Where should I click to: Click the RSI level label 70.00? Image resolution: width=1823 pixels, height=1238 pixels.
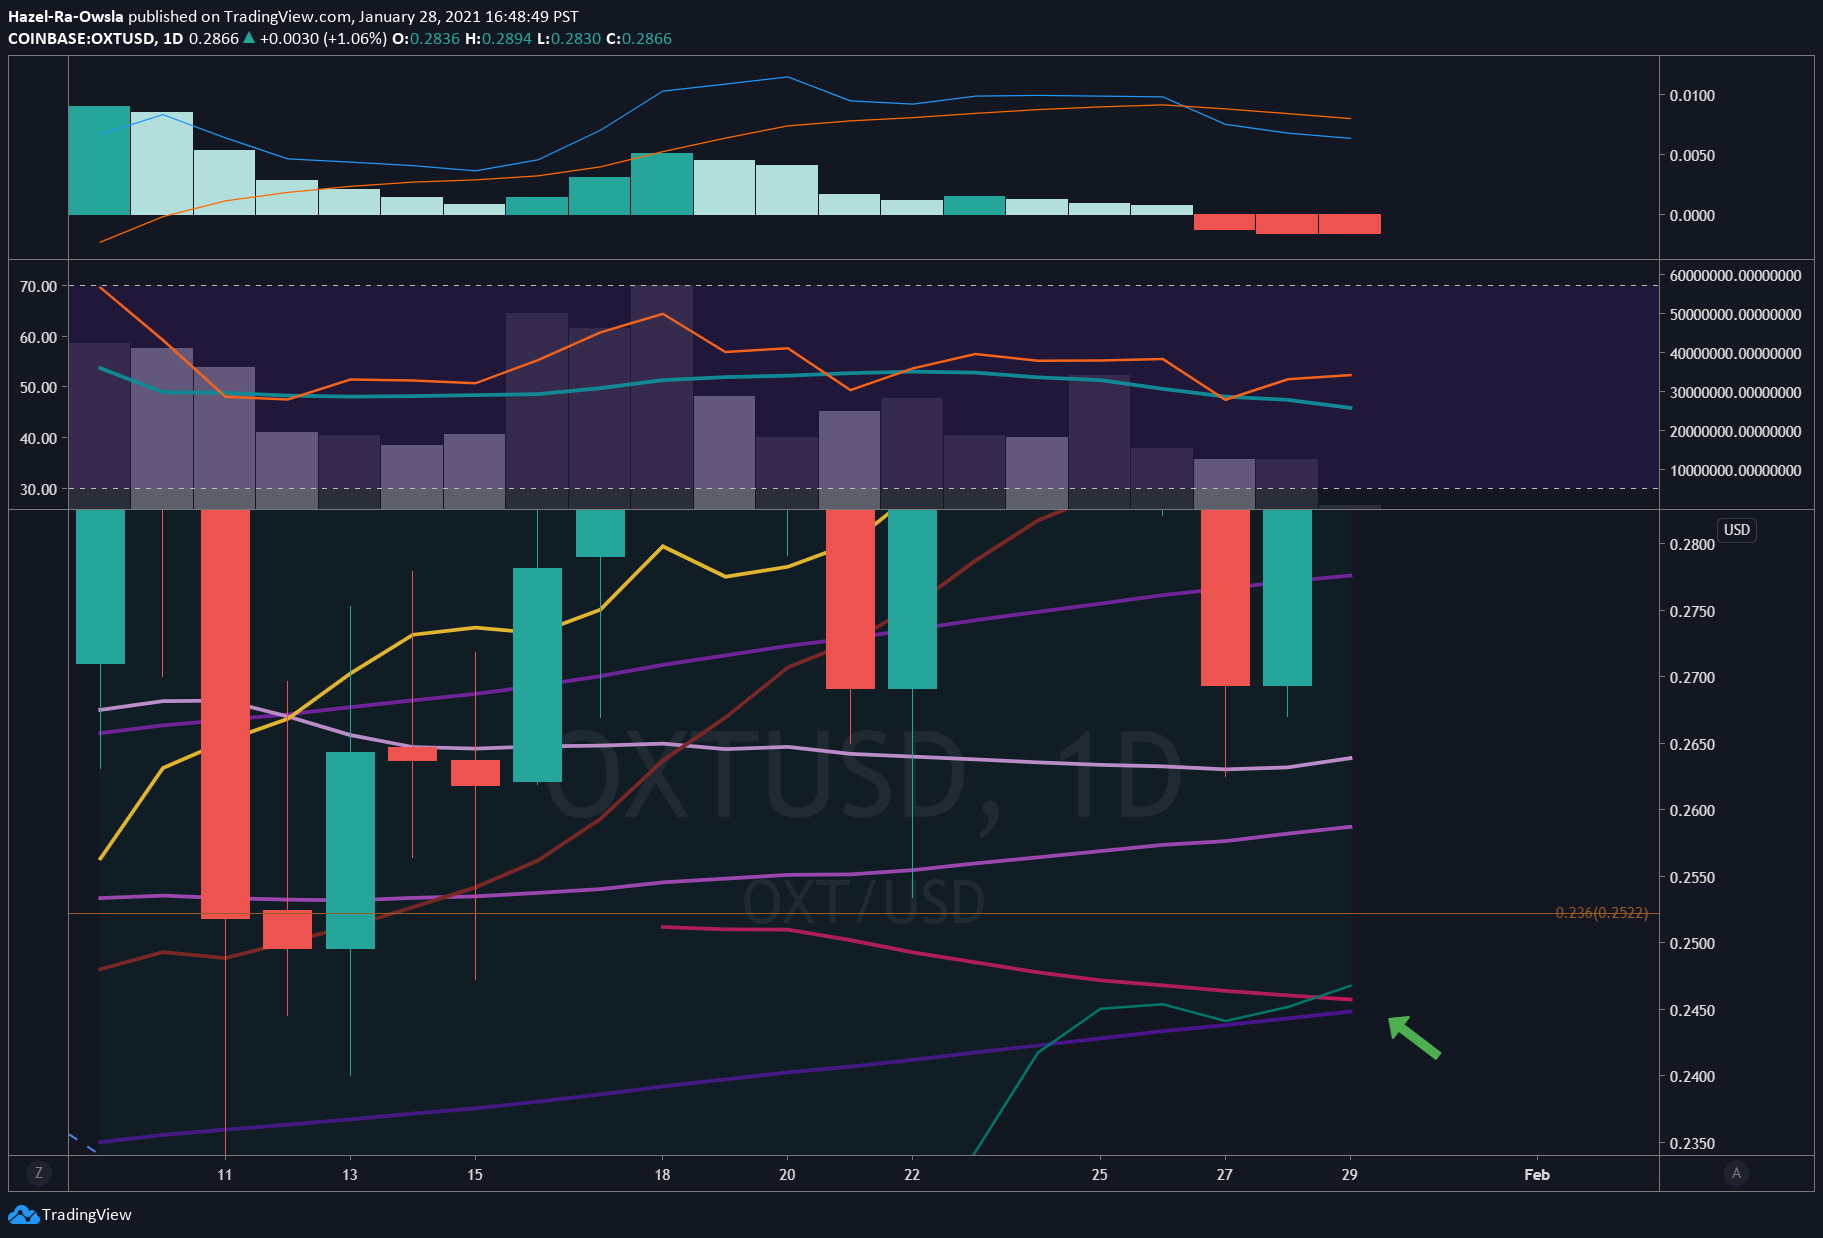pos(38,286)
